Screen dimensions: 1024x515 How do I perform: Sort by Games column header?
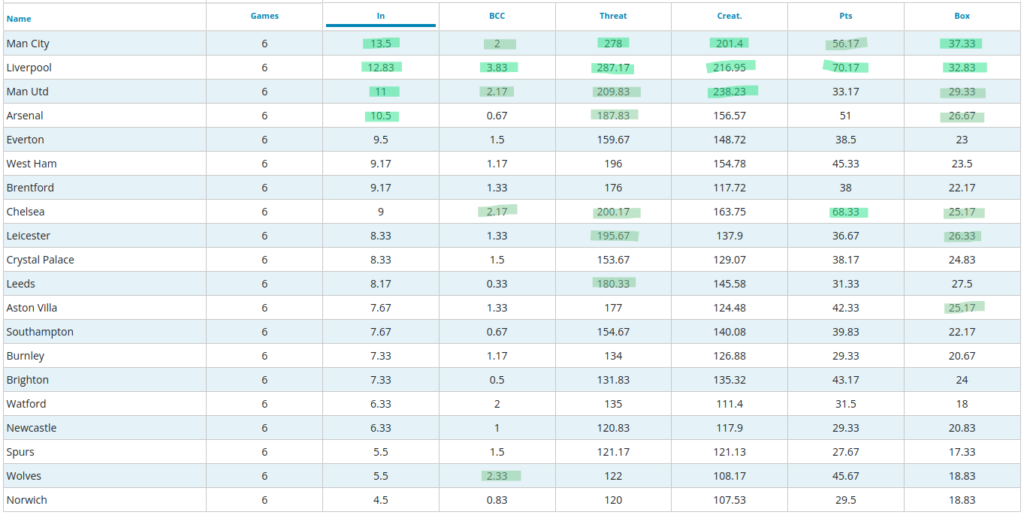(264, 16)
